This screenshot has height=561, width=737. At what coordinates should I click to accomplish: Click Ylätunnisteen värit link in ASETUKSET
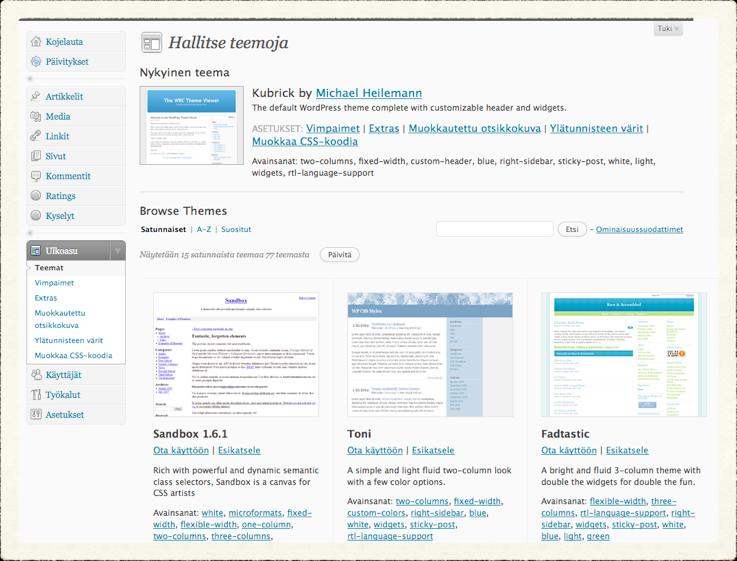coord(596,128)
